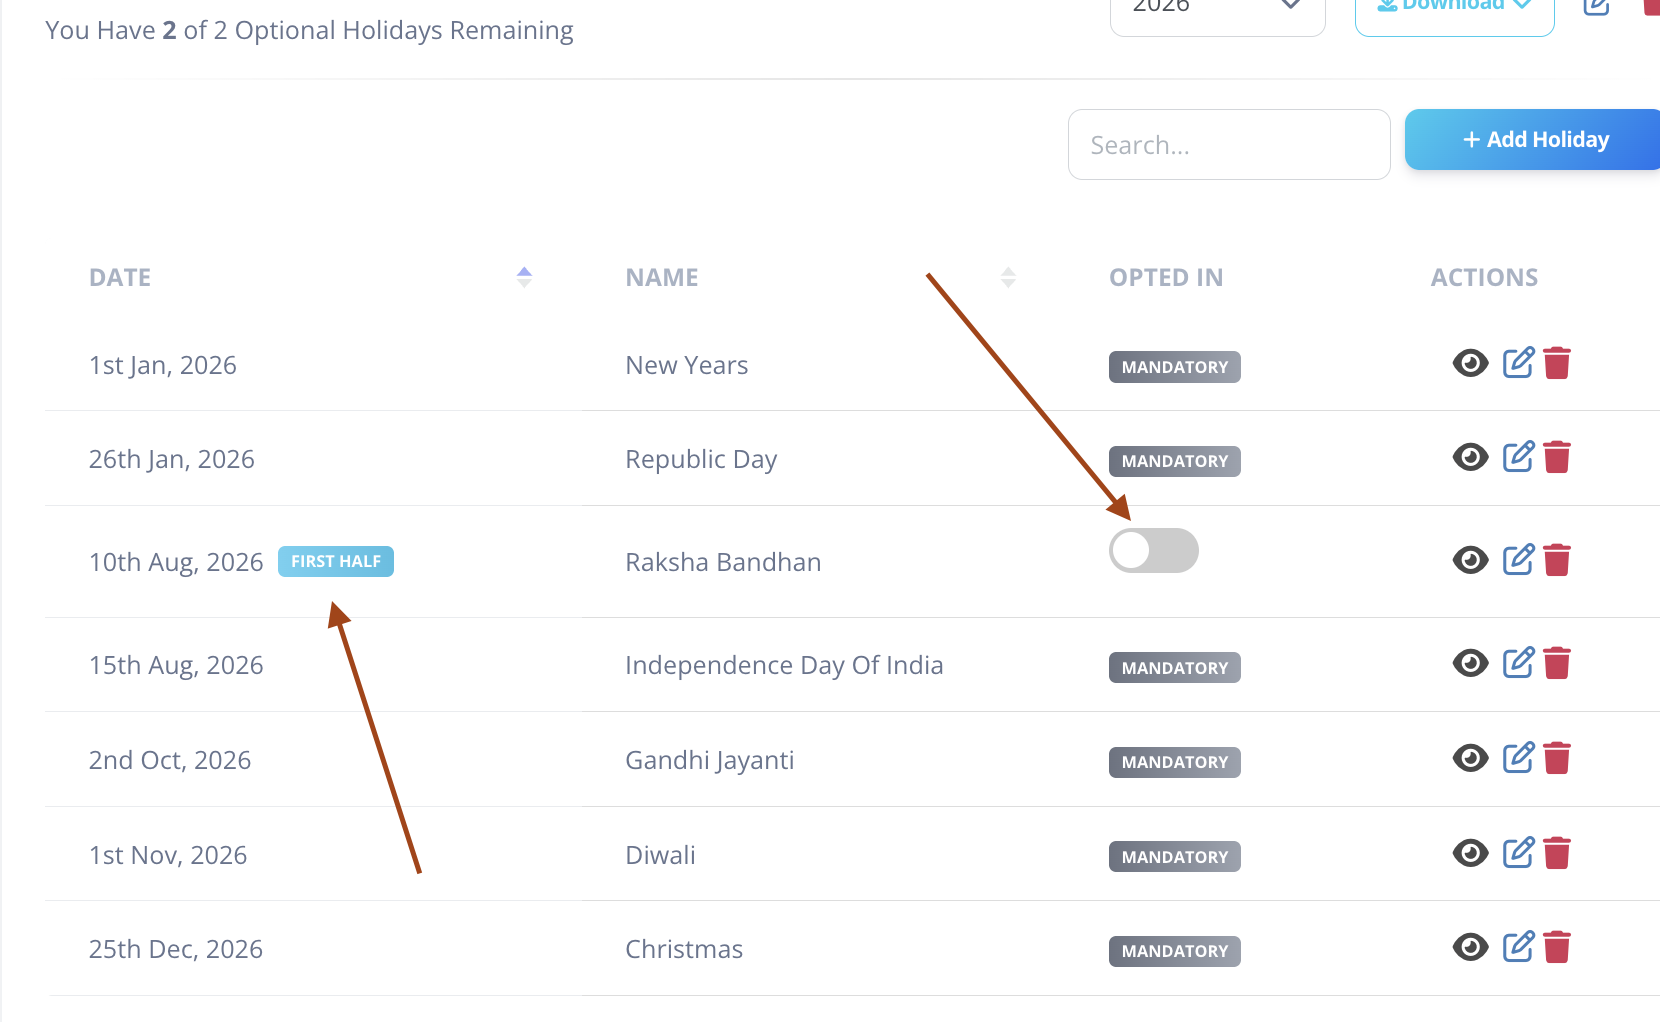View the Independence Day Of India entry
1660x1022 pixels.
coord(1470,663)
